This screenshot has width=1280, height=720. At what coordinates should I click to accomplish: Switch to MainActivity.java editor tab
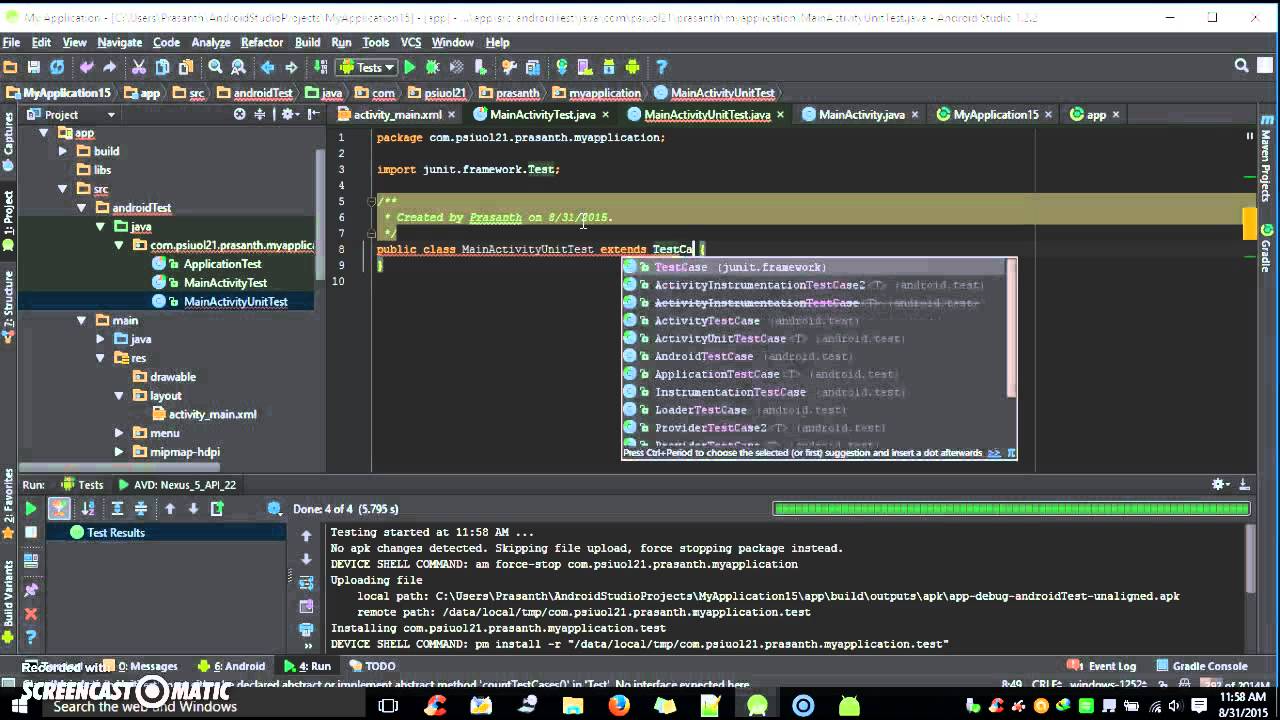[861, 114]
